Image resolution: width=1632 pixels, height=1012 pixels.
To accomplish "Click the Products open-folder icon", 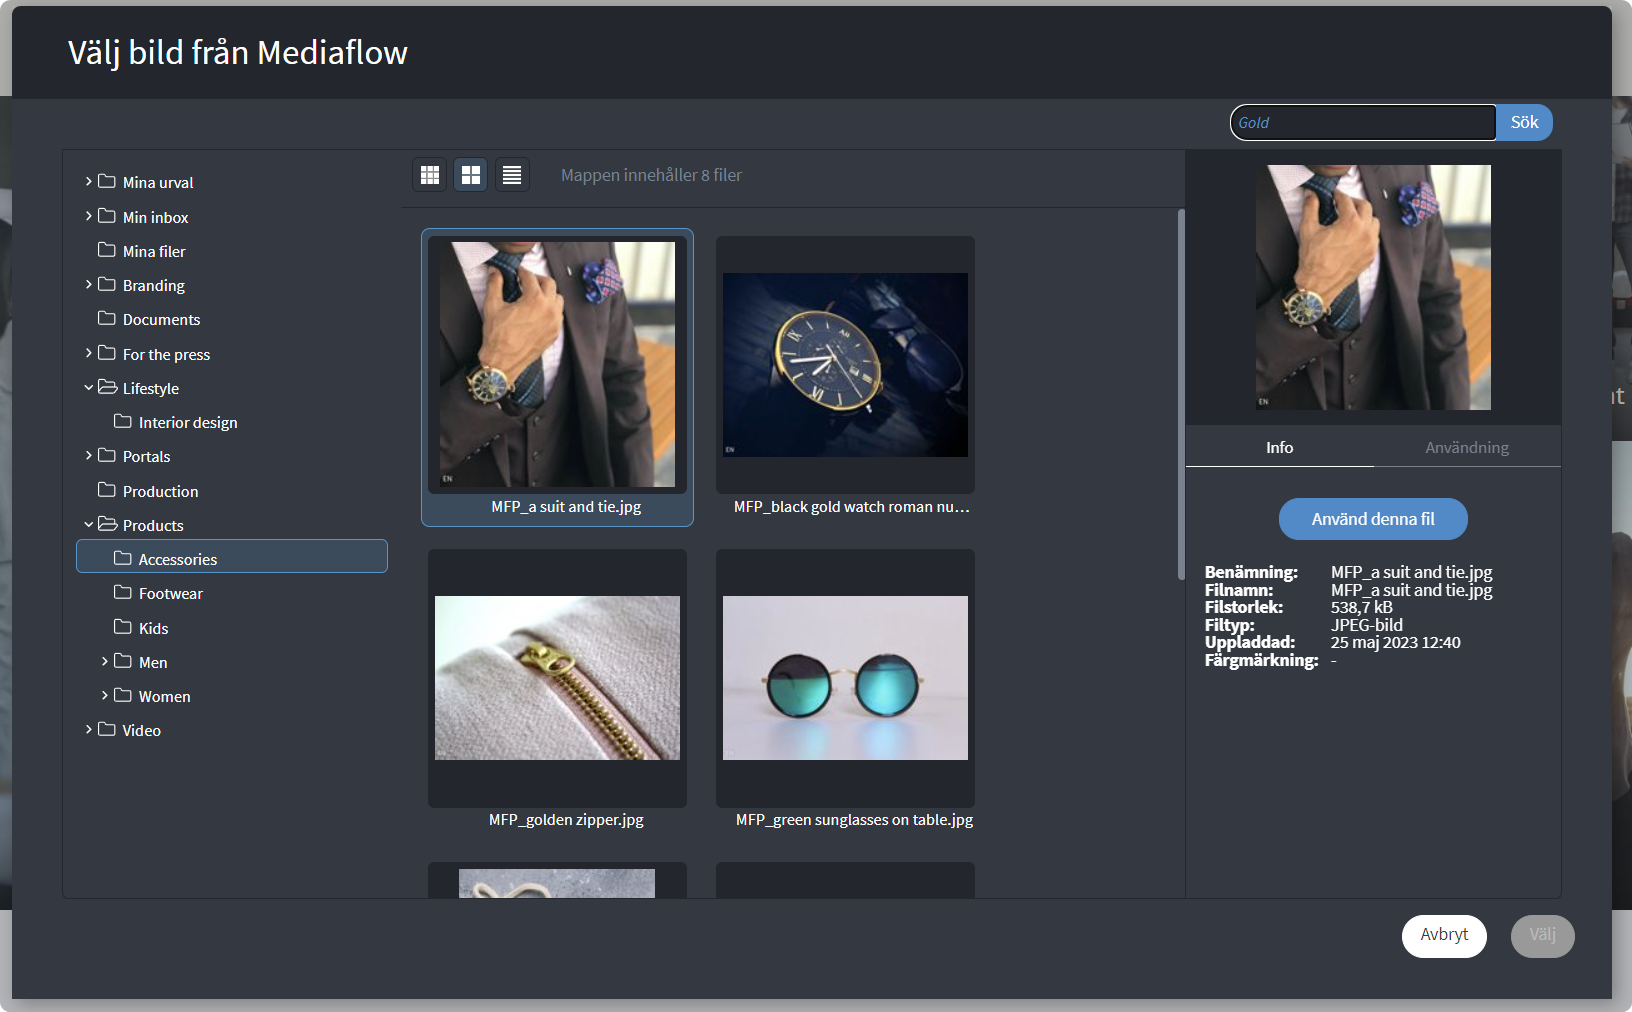I will click(107, 524).
